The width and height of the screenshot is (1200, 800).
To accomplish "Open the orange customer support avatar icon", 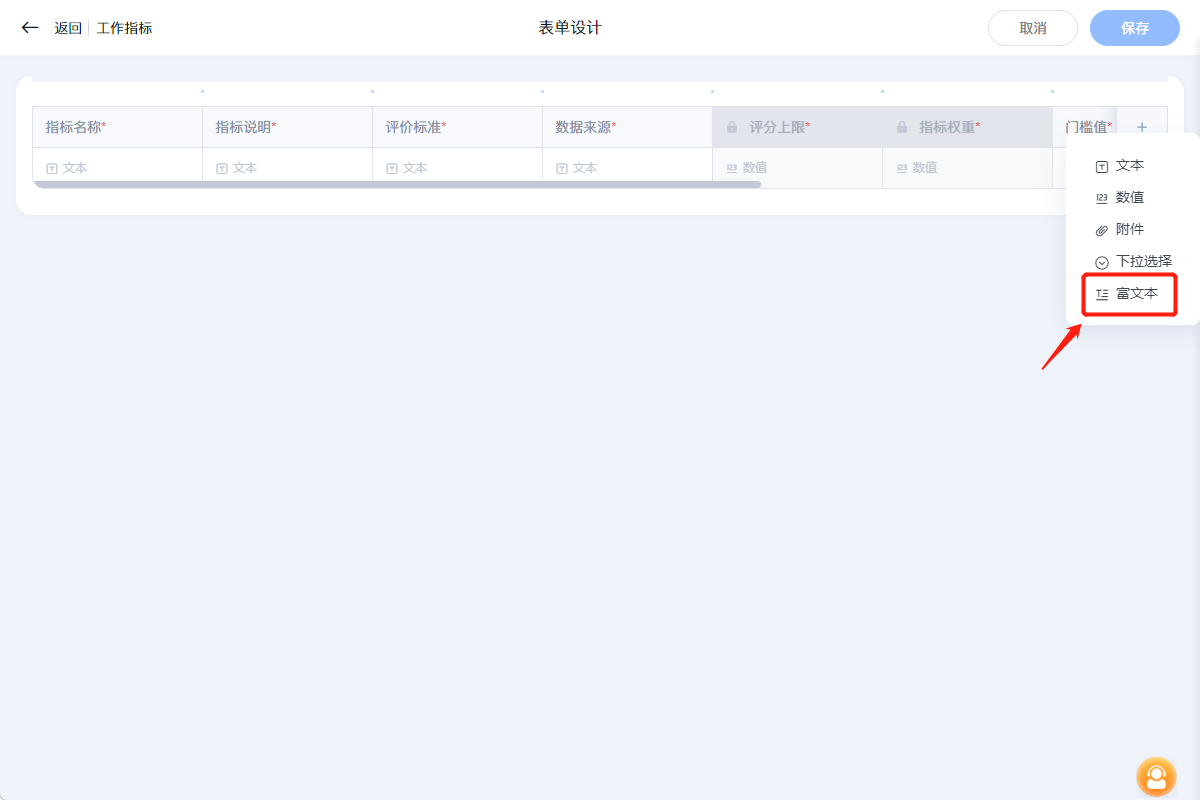I will coord(1156,777).
